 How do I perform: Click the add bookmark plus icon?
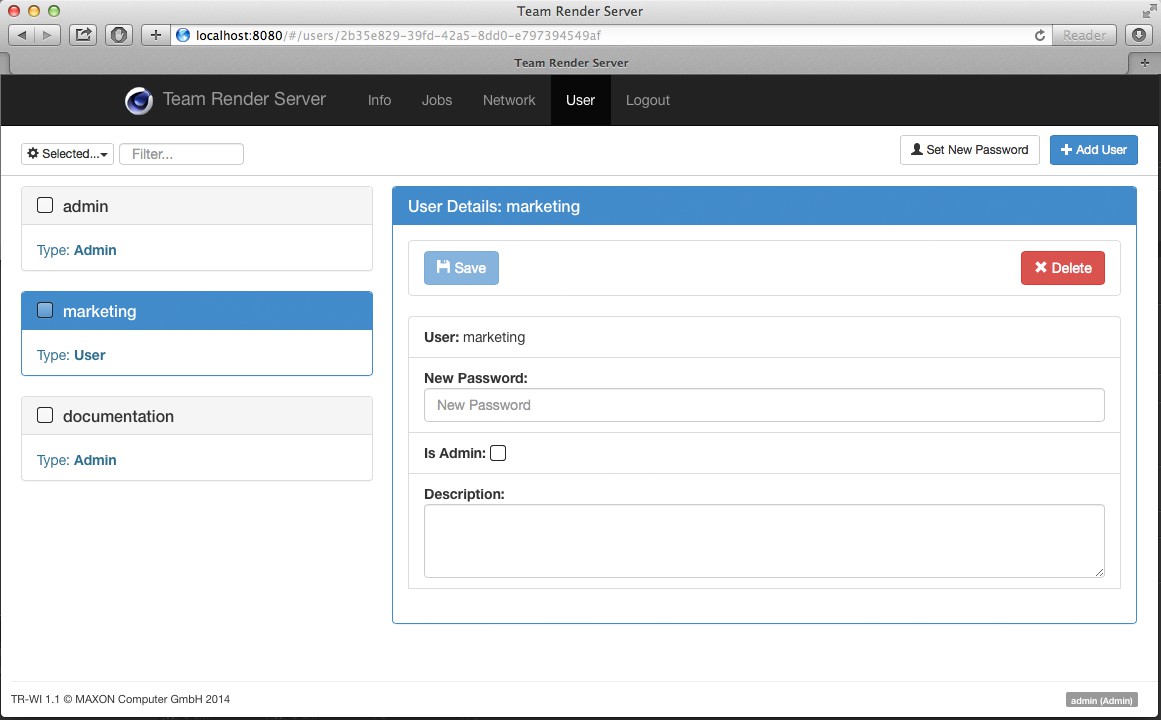tap(155, 35)
